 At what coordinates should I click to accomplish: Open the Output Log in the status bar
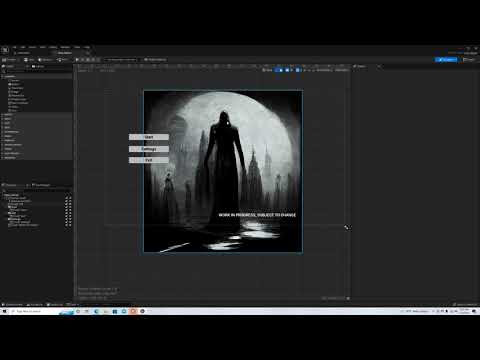coord(55,305)
